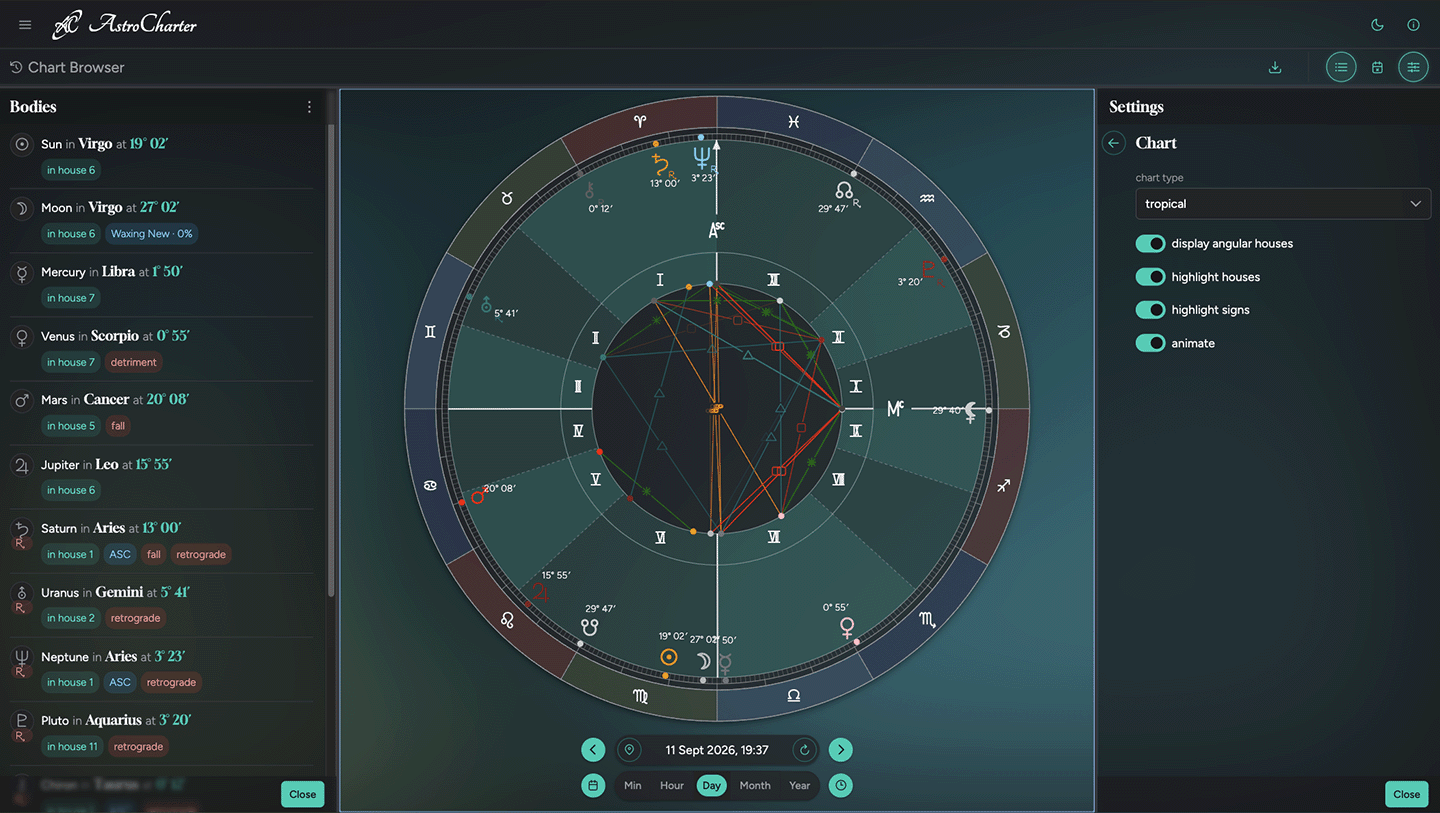Click the Bodies panel scrollbar

(x=331, y=360)
